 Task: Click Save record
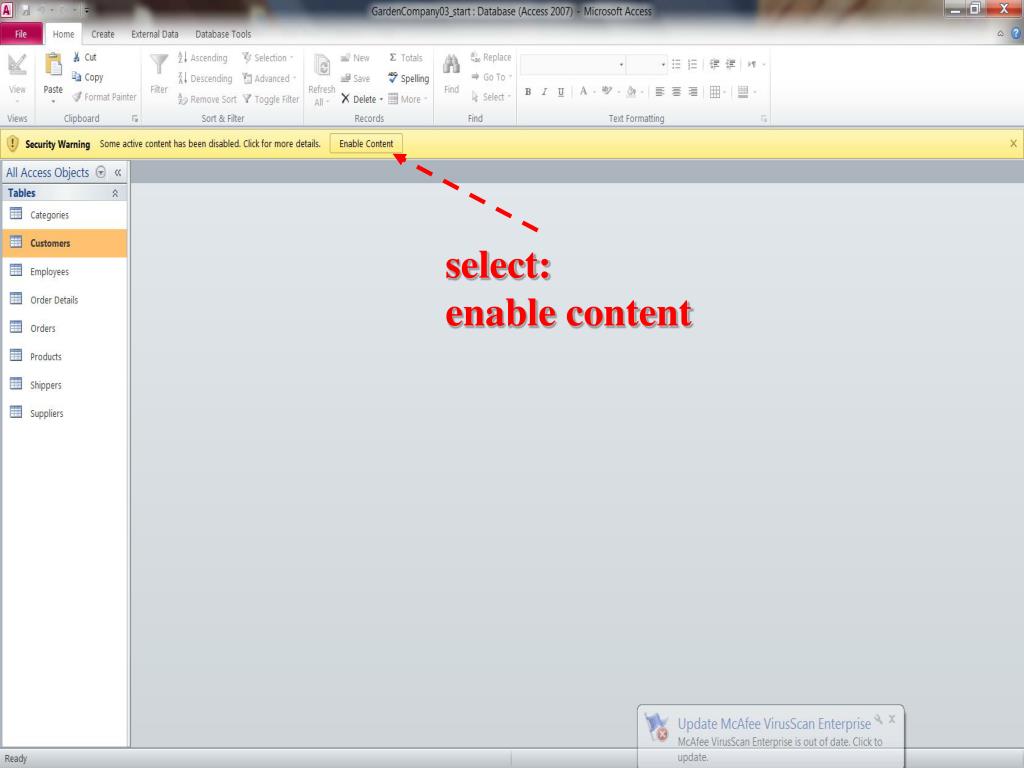[x=355, y=78]
